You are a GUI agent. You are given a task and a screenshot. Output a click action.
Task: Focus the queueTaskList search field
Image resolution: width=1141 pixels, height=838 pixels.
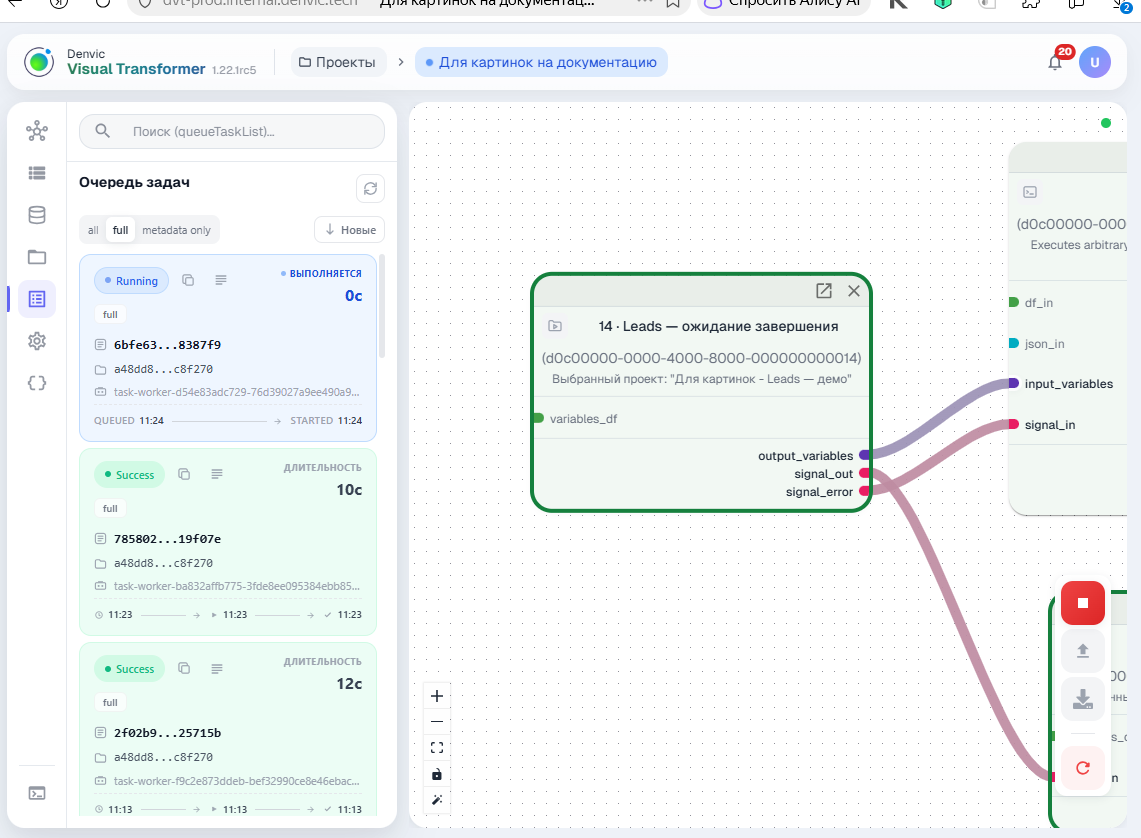[231, 132]
